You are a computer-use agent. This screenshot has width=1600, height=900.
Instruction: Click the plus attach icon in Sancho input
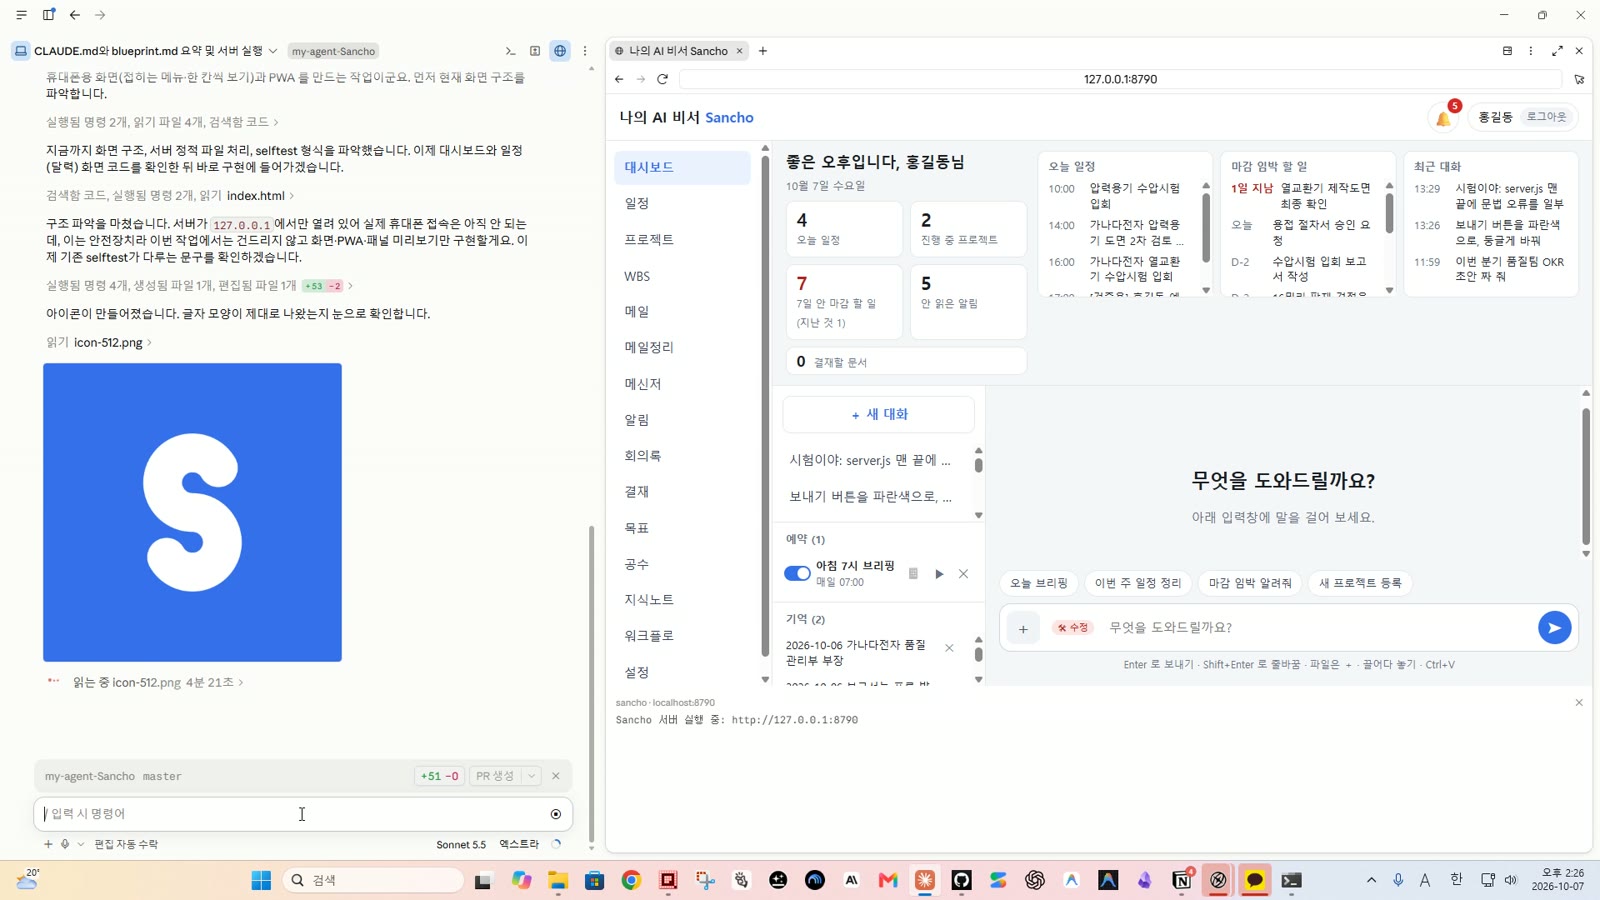coord(1023,628)
